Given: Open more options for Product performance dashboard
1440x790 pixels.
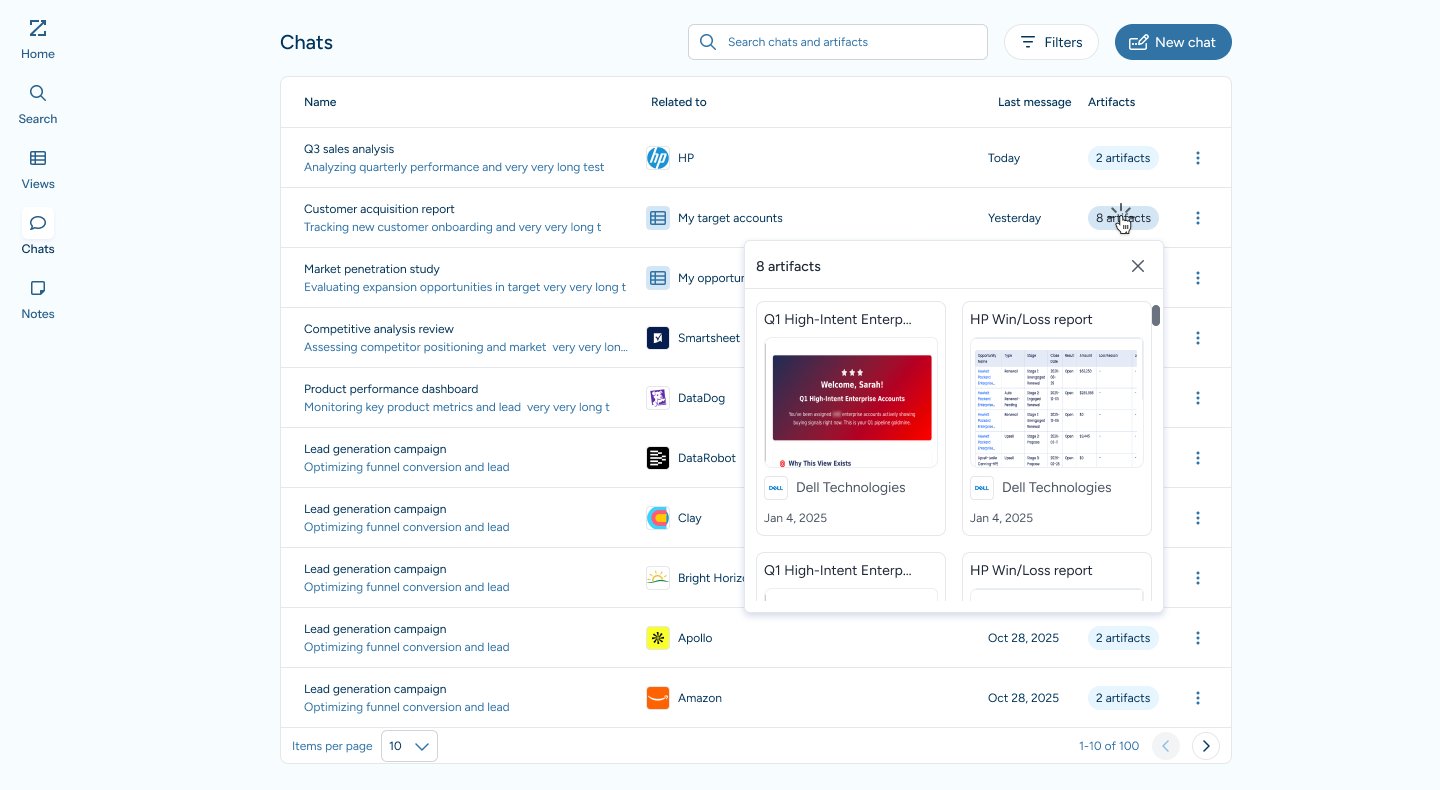Looking at the screenshot, I should (x=1198, y=398).
